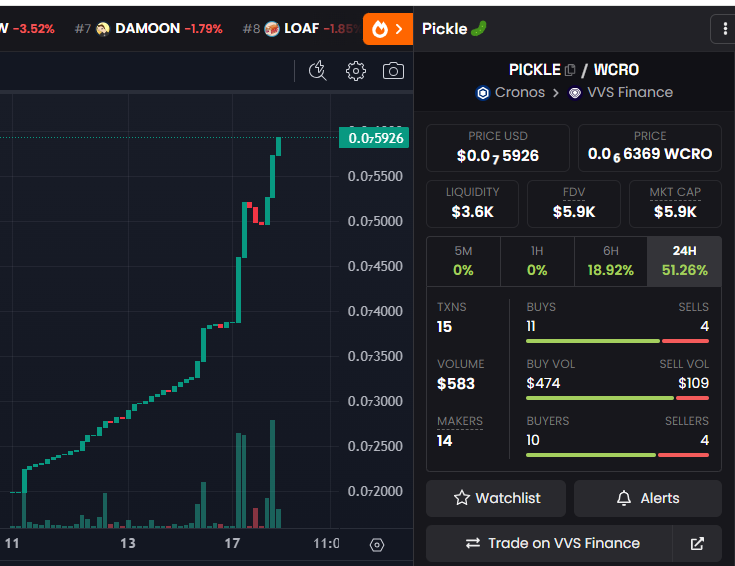735x566 pixels.
Task: Take a chart snapshot with camera icon
Action: (x=393, y=71)
